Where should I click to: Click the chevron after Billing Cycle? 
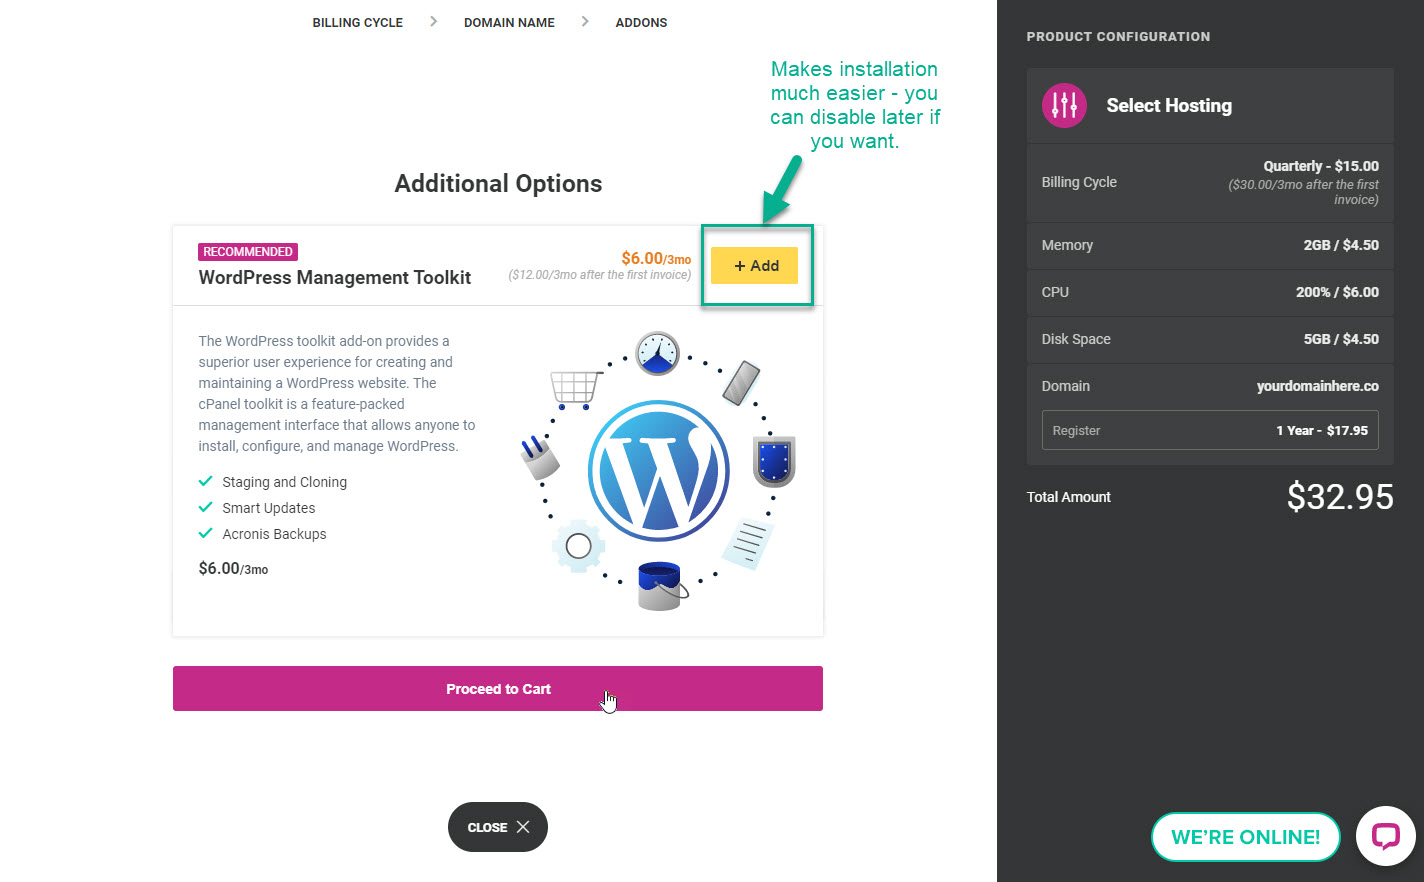point(433,21)
